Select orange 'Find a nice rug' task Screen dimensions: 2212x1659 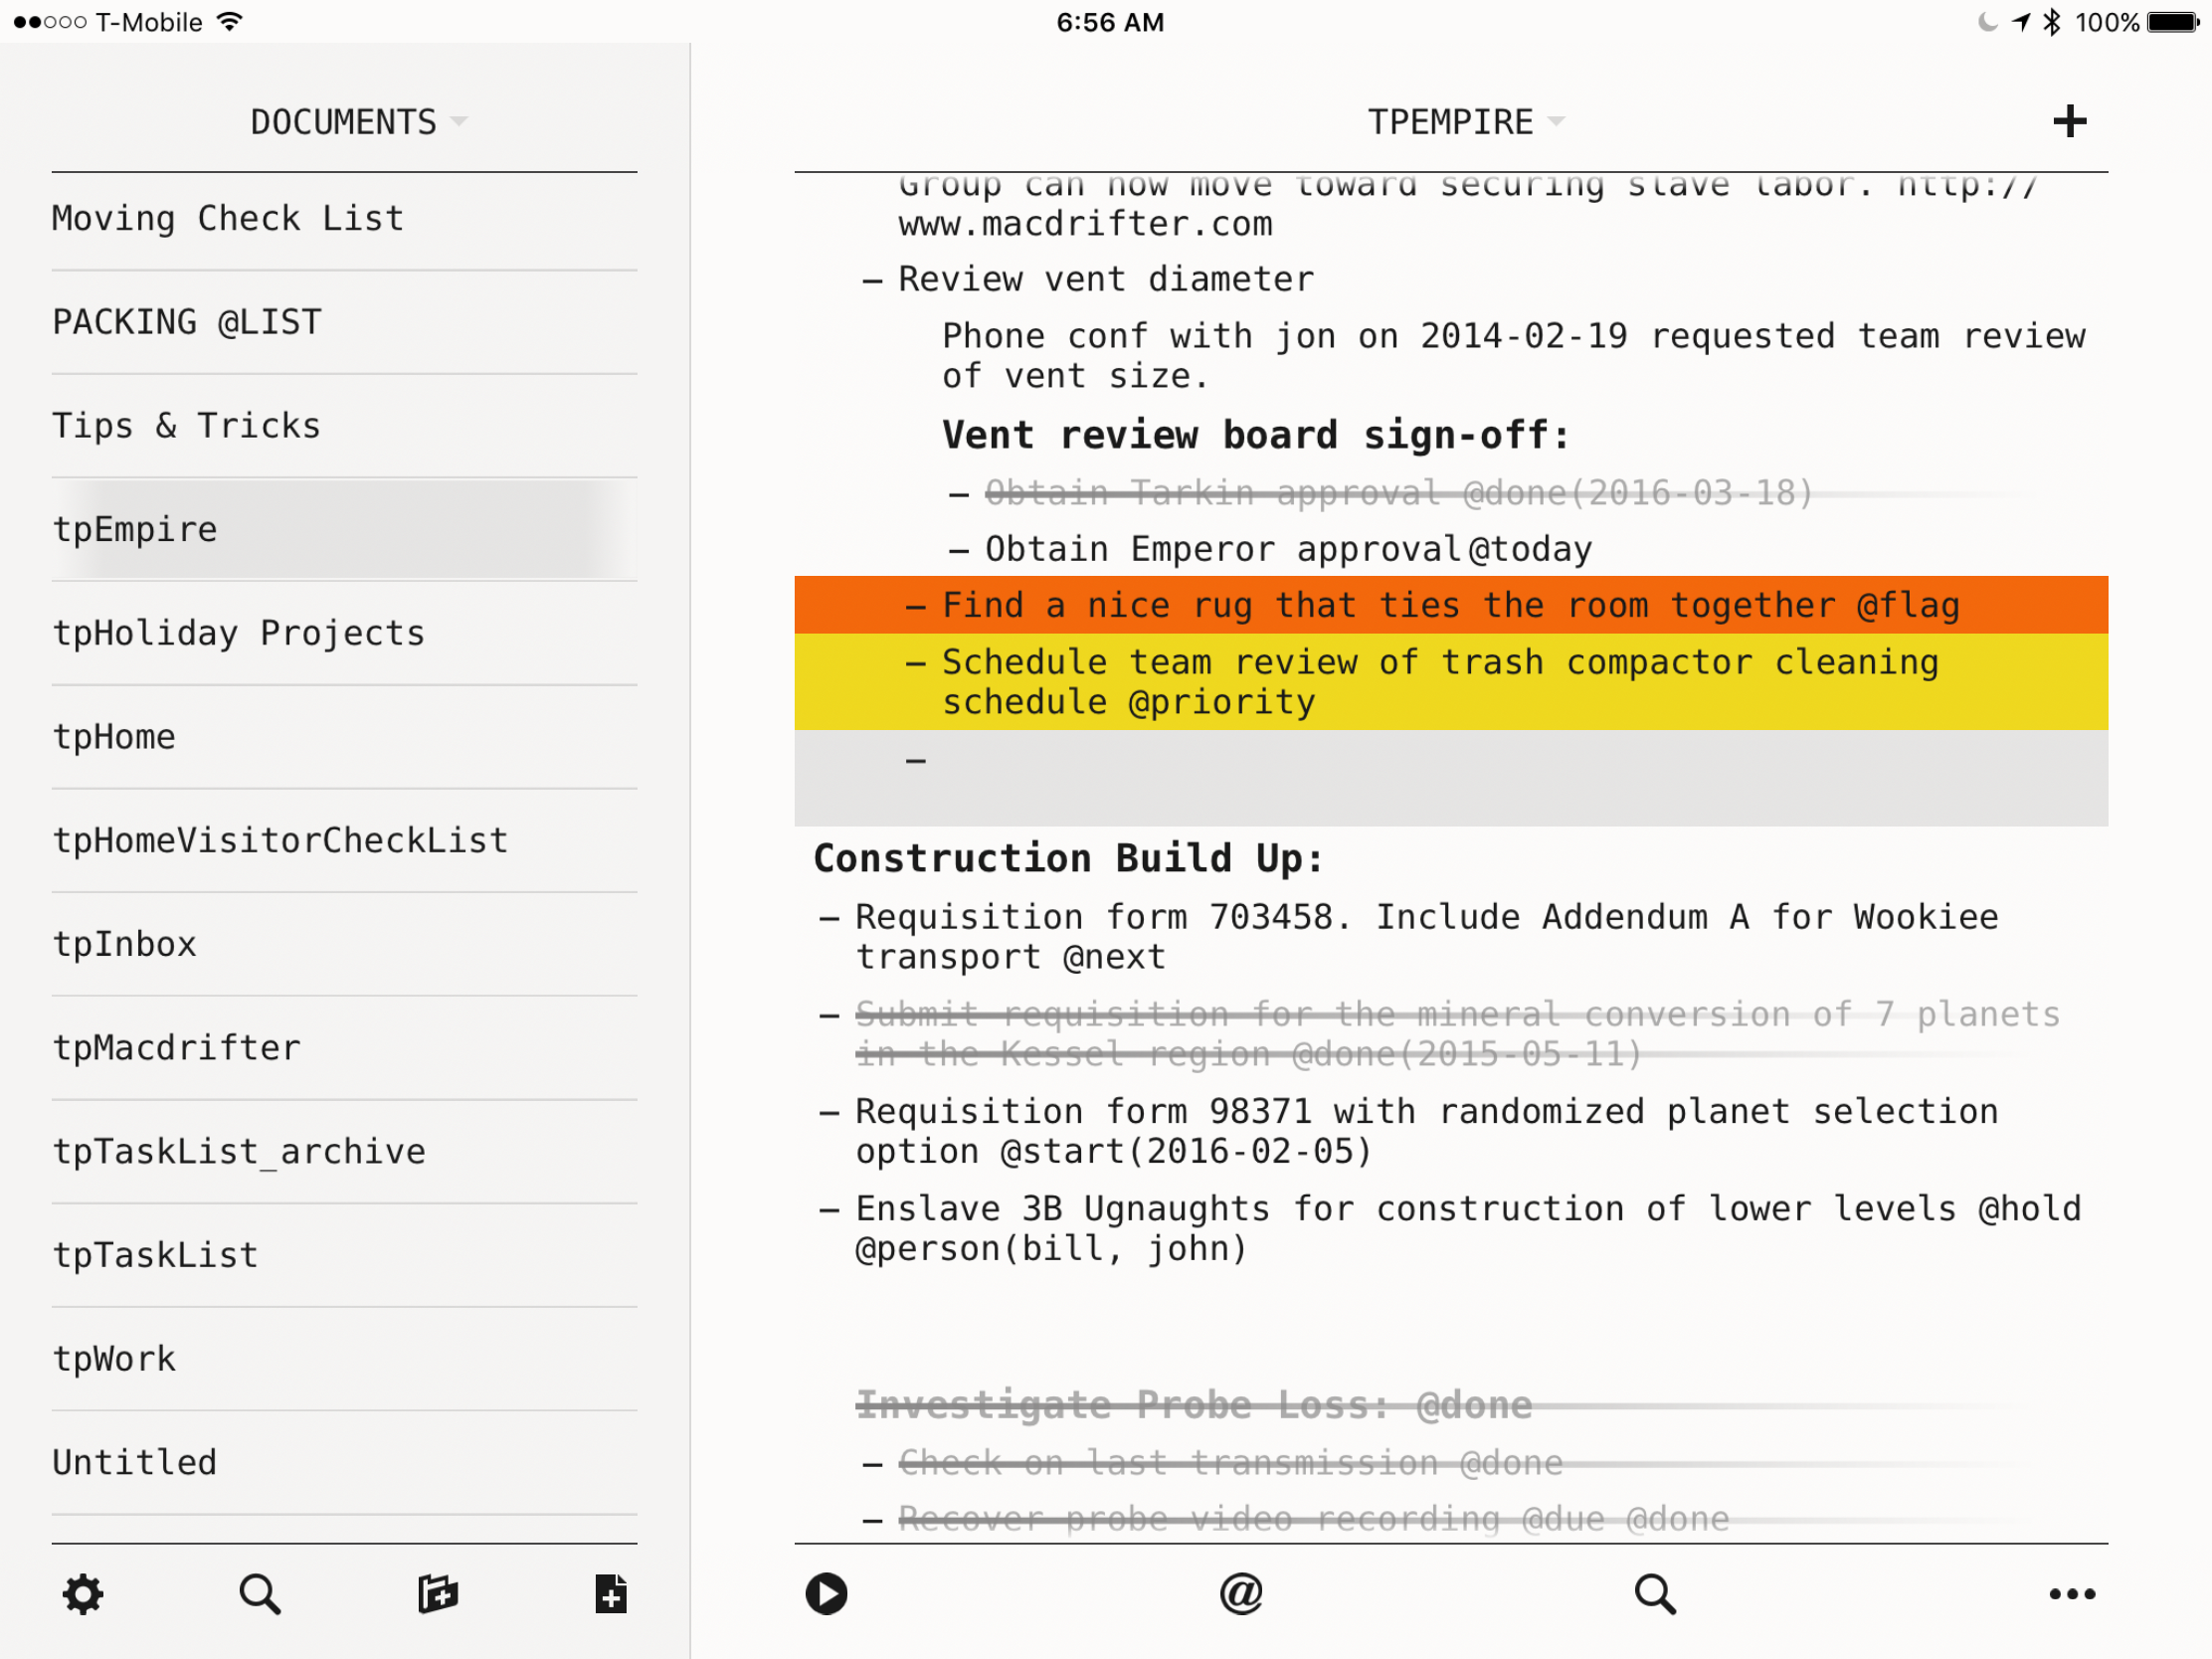tap(1451, 606)
